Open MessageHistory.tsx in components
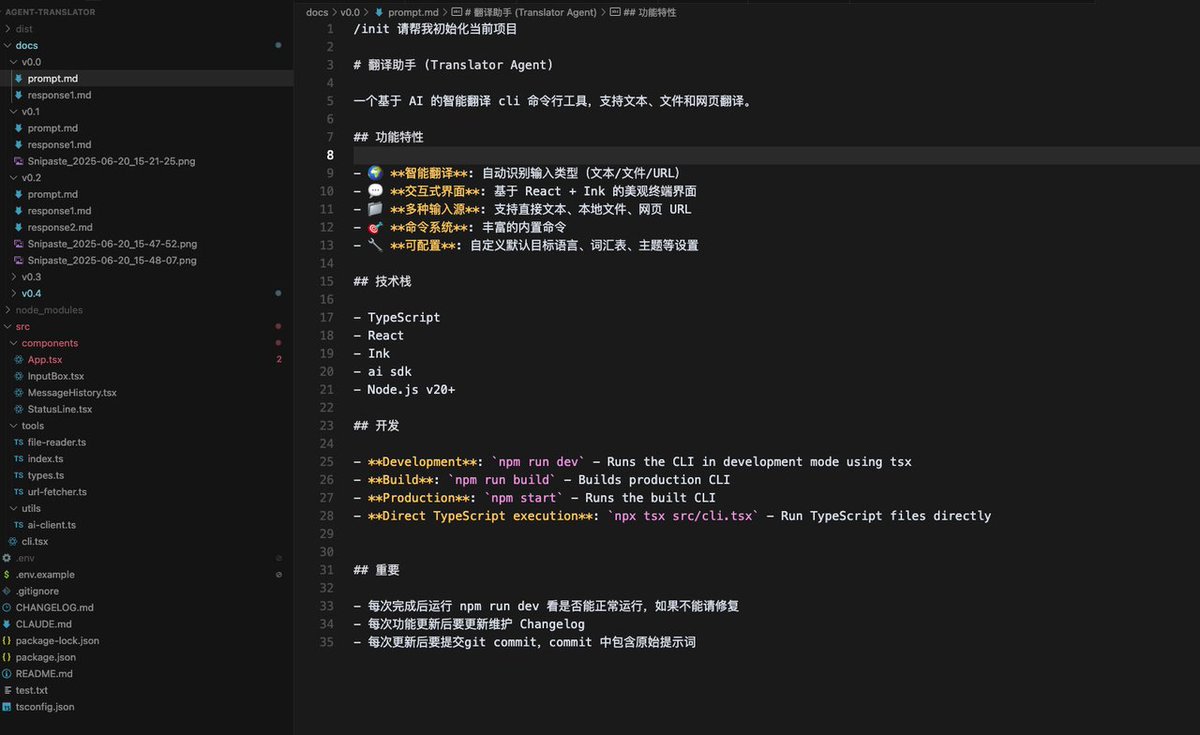The width and height of the screenshot is (1200, 735). pyautogui.click(x=72, y=392)
